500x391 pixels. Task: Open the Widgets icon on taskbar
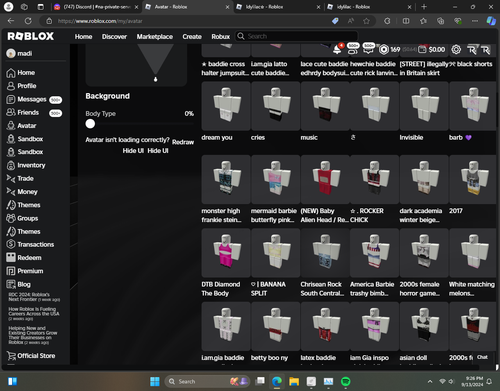click(12, 381)
